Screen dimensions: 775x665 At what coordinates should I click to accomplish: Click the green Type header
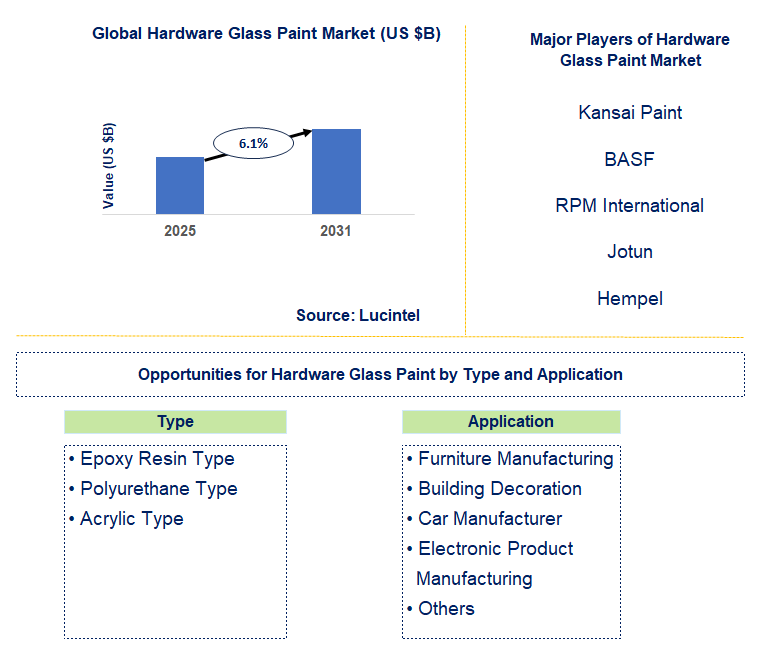(175, 422)
